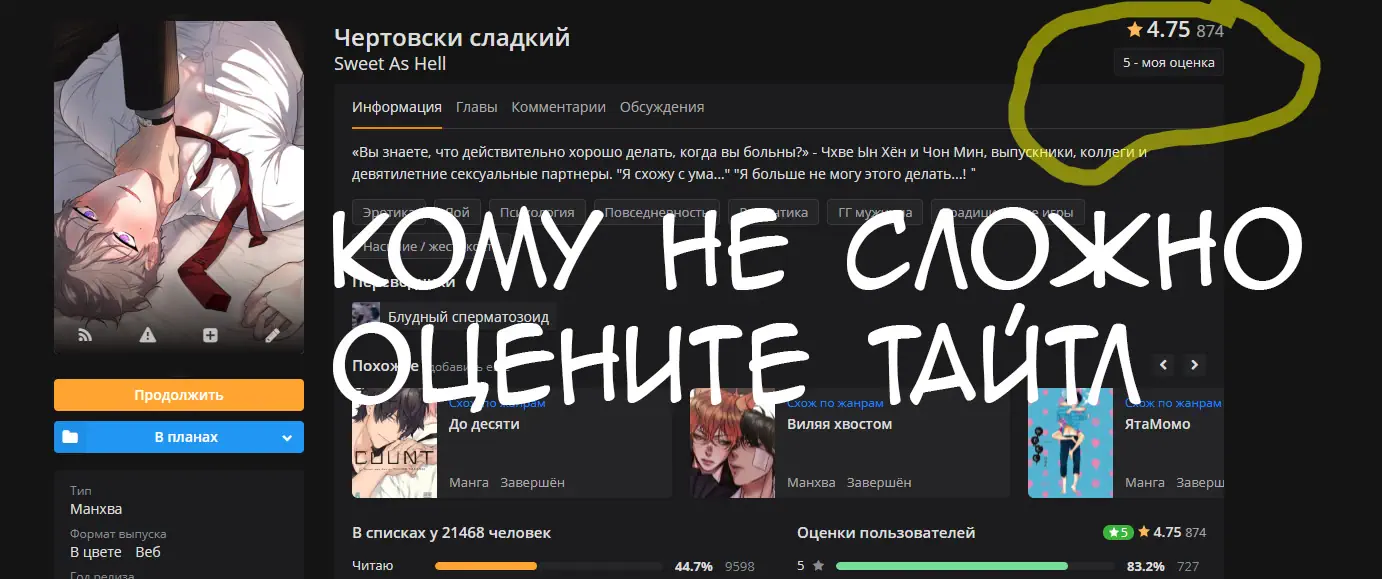The height and width of the screenshot is (579, 1382).
Task: Click the RSS feed icon under cover
Action: click(x=84, y=336)
